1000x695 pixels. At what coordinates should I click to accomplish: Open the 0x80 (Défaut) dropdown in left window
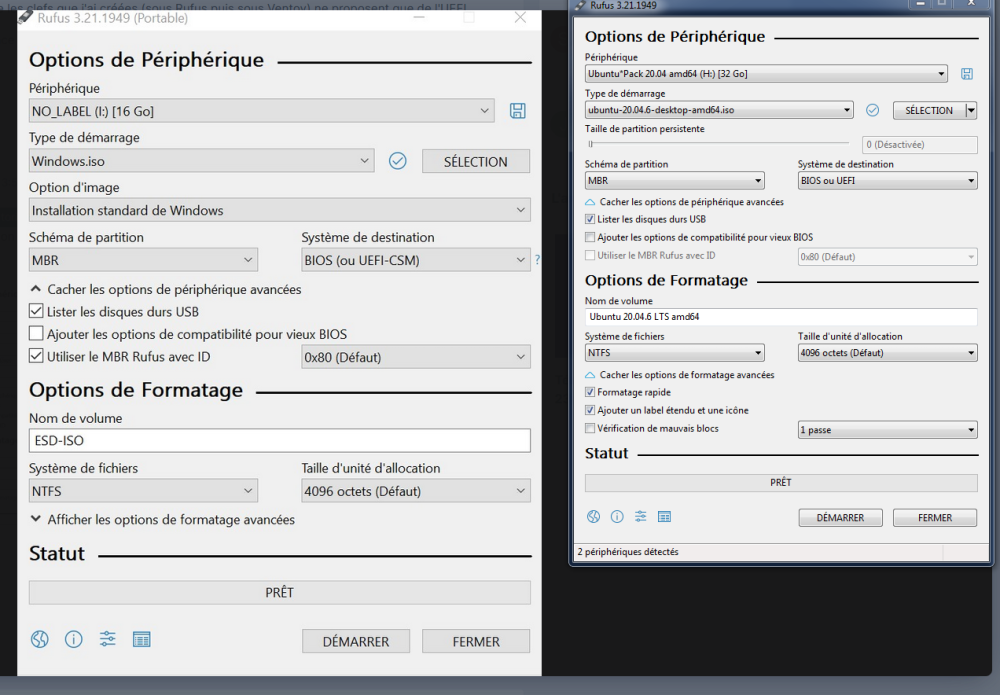coord(416,357)
